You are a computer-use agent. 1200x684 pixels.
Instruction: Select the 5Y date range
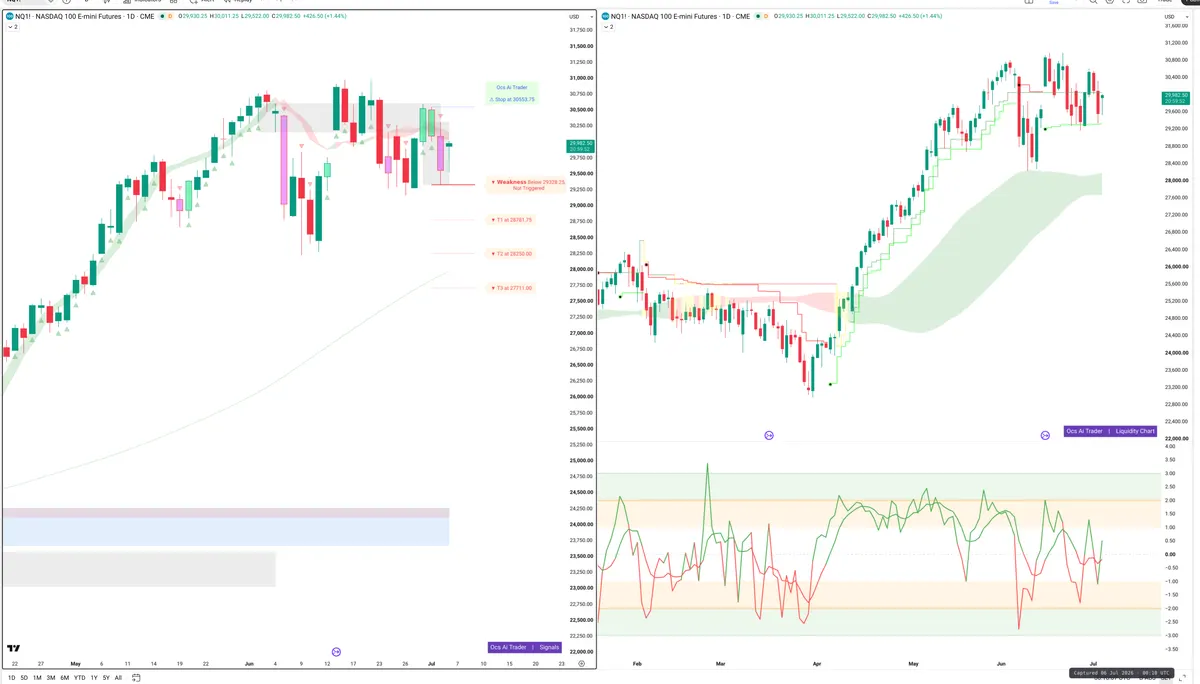click(x=106, y=677)
